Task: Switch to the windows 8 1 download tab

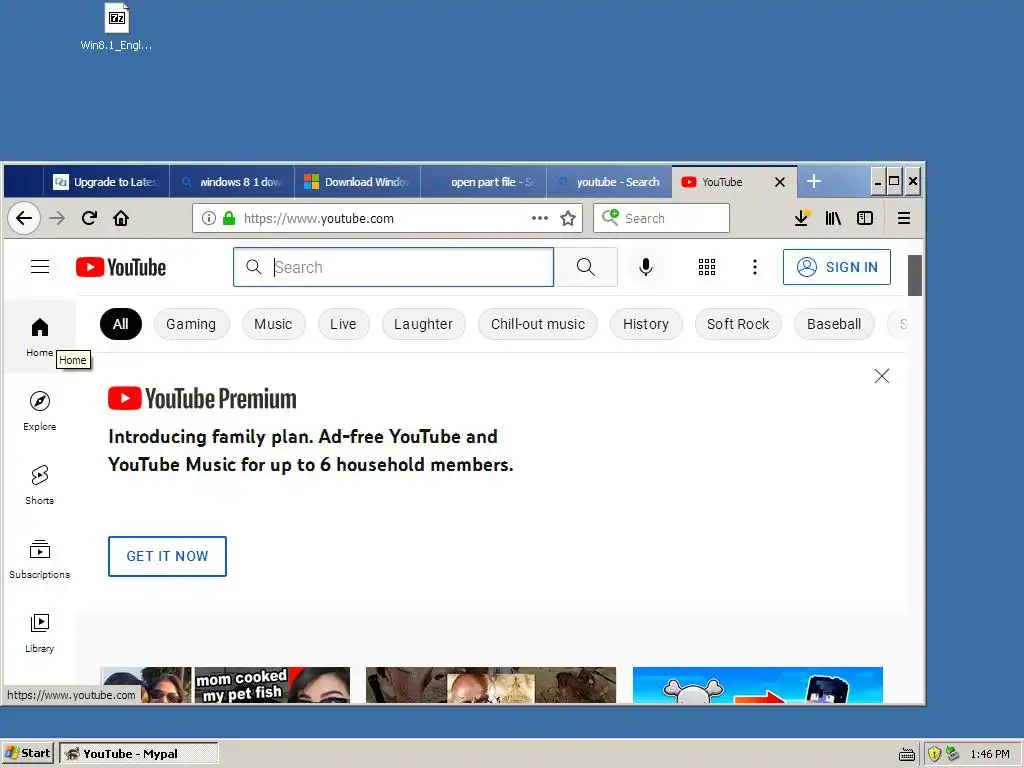Action: pos(232,182)
